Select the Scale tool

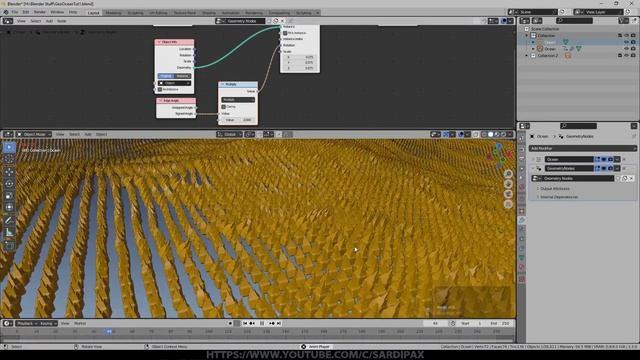9,196
